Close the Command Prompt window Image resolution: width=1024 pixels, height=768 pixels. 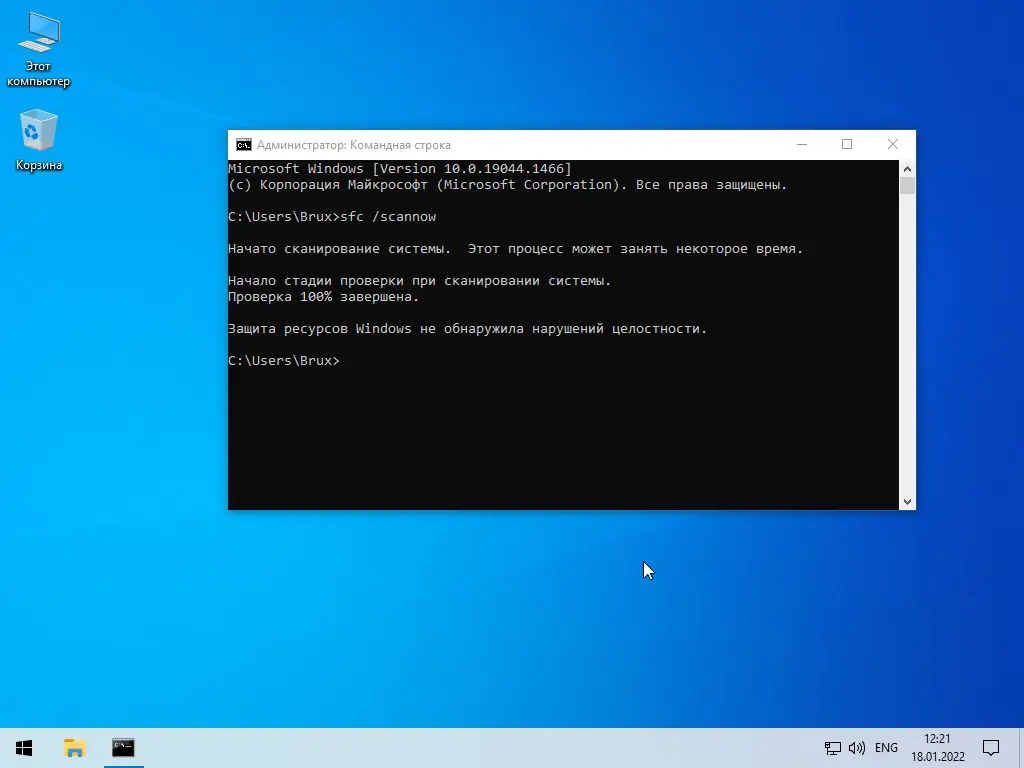[x=893, y=144]
